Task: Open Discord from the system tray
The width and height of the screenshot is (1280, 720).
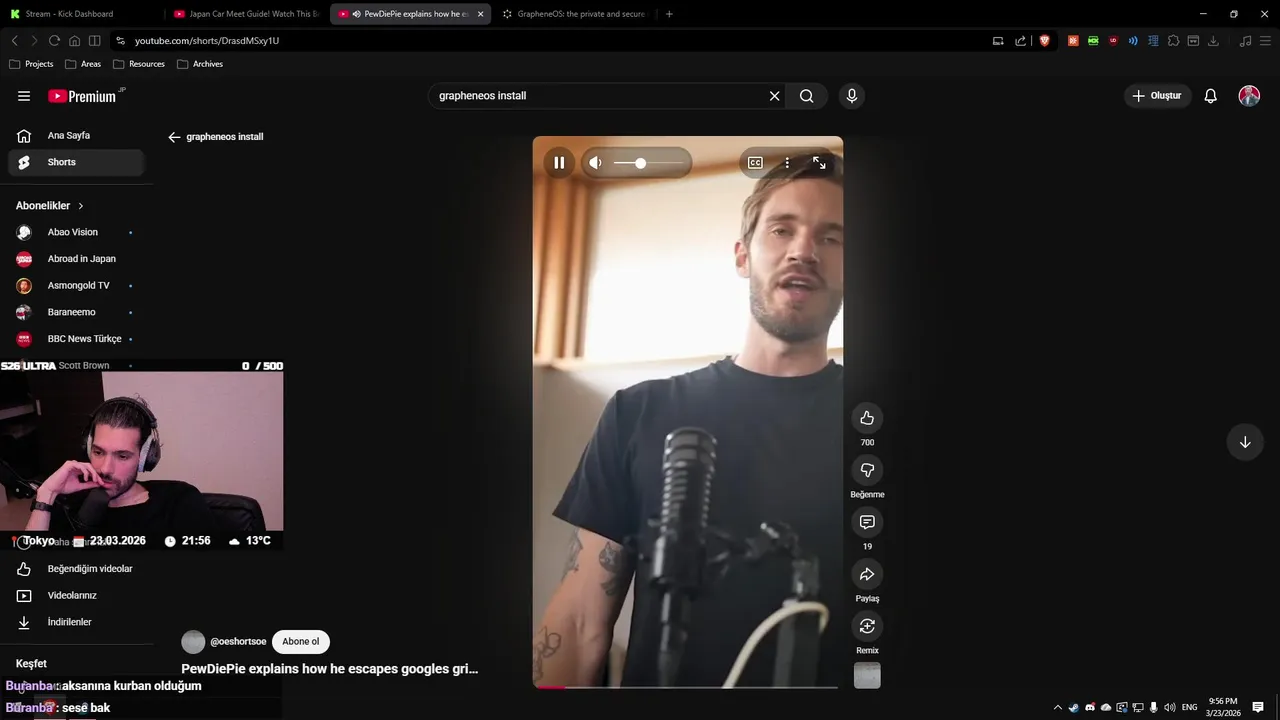Action: 1090,707
